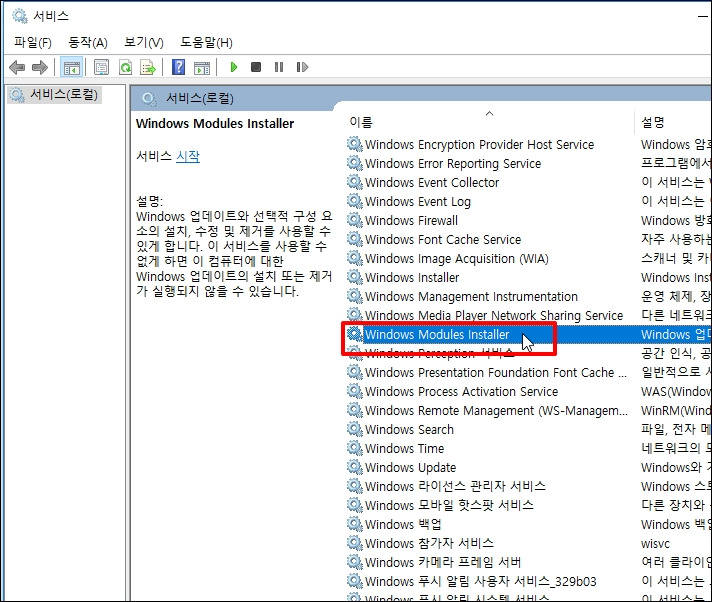Image resolution: width=712 pixels, height=602 pixels.
Task: Toggle the show/hide console tree icon
Action: coord(71,67)
